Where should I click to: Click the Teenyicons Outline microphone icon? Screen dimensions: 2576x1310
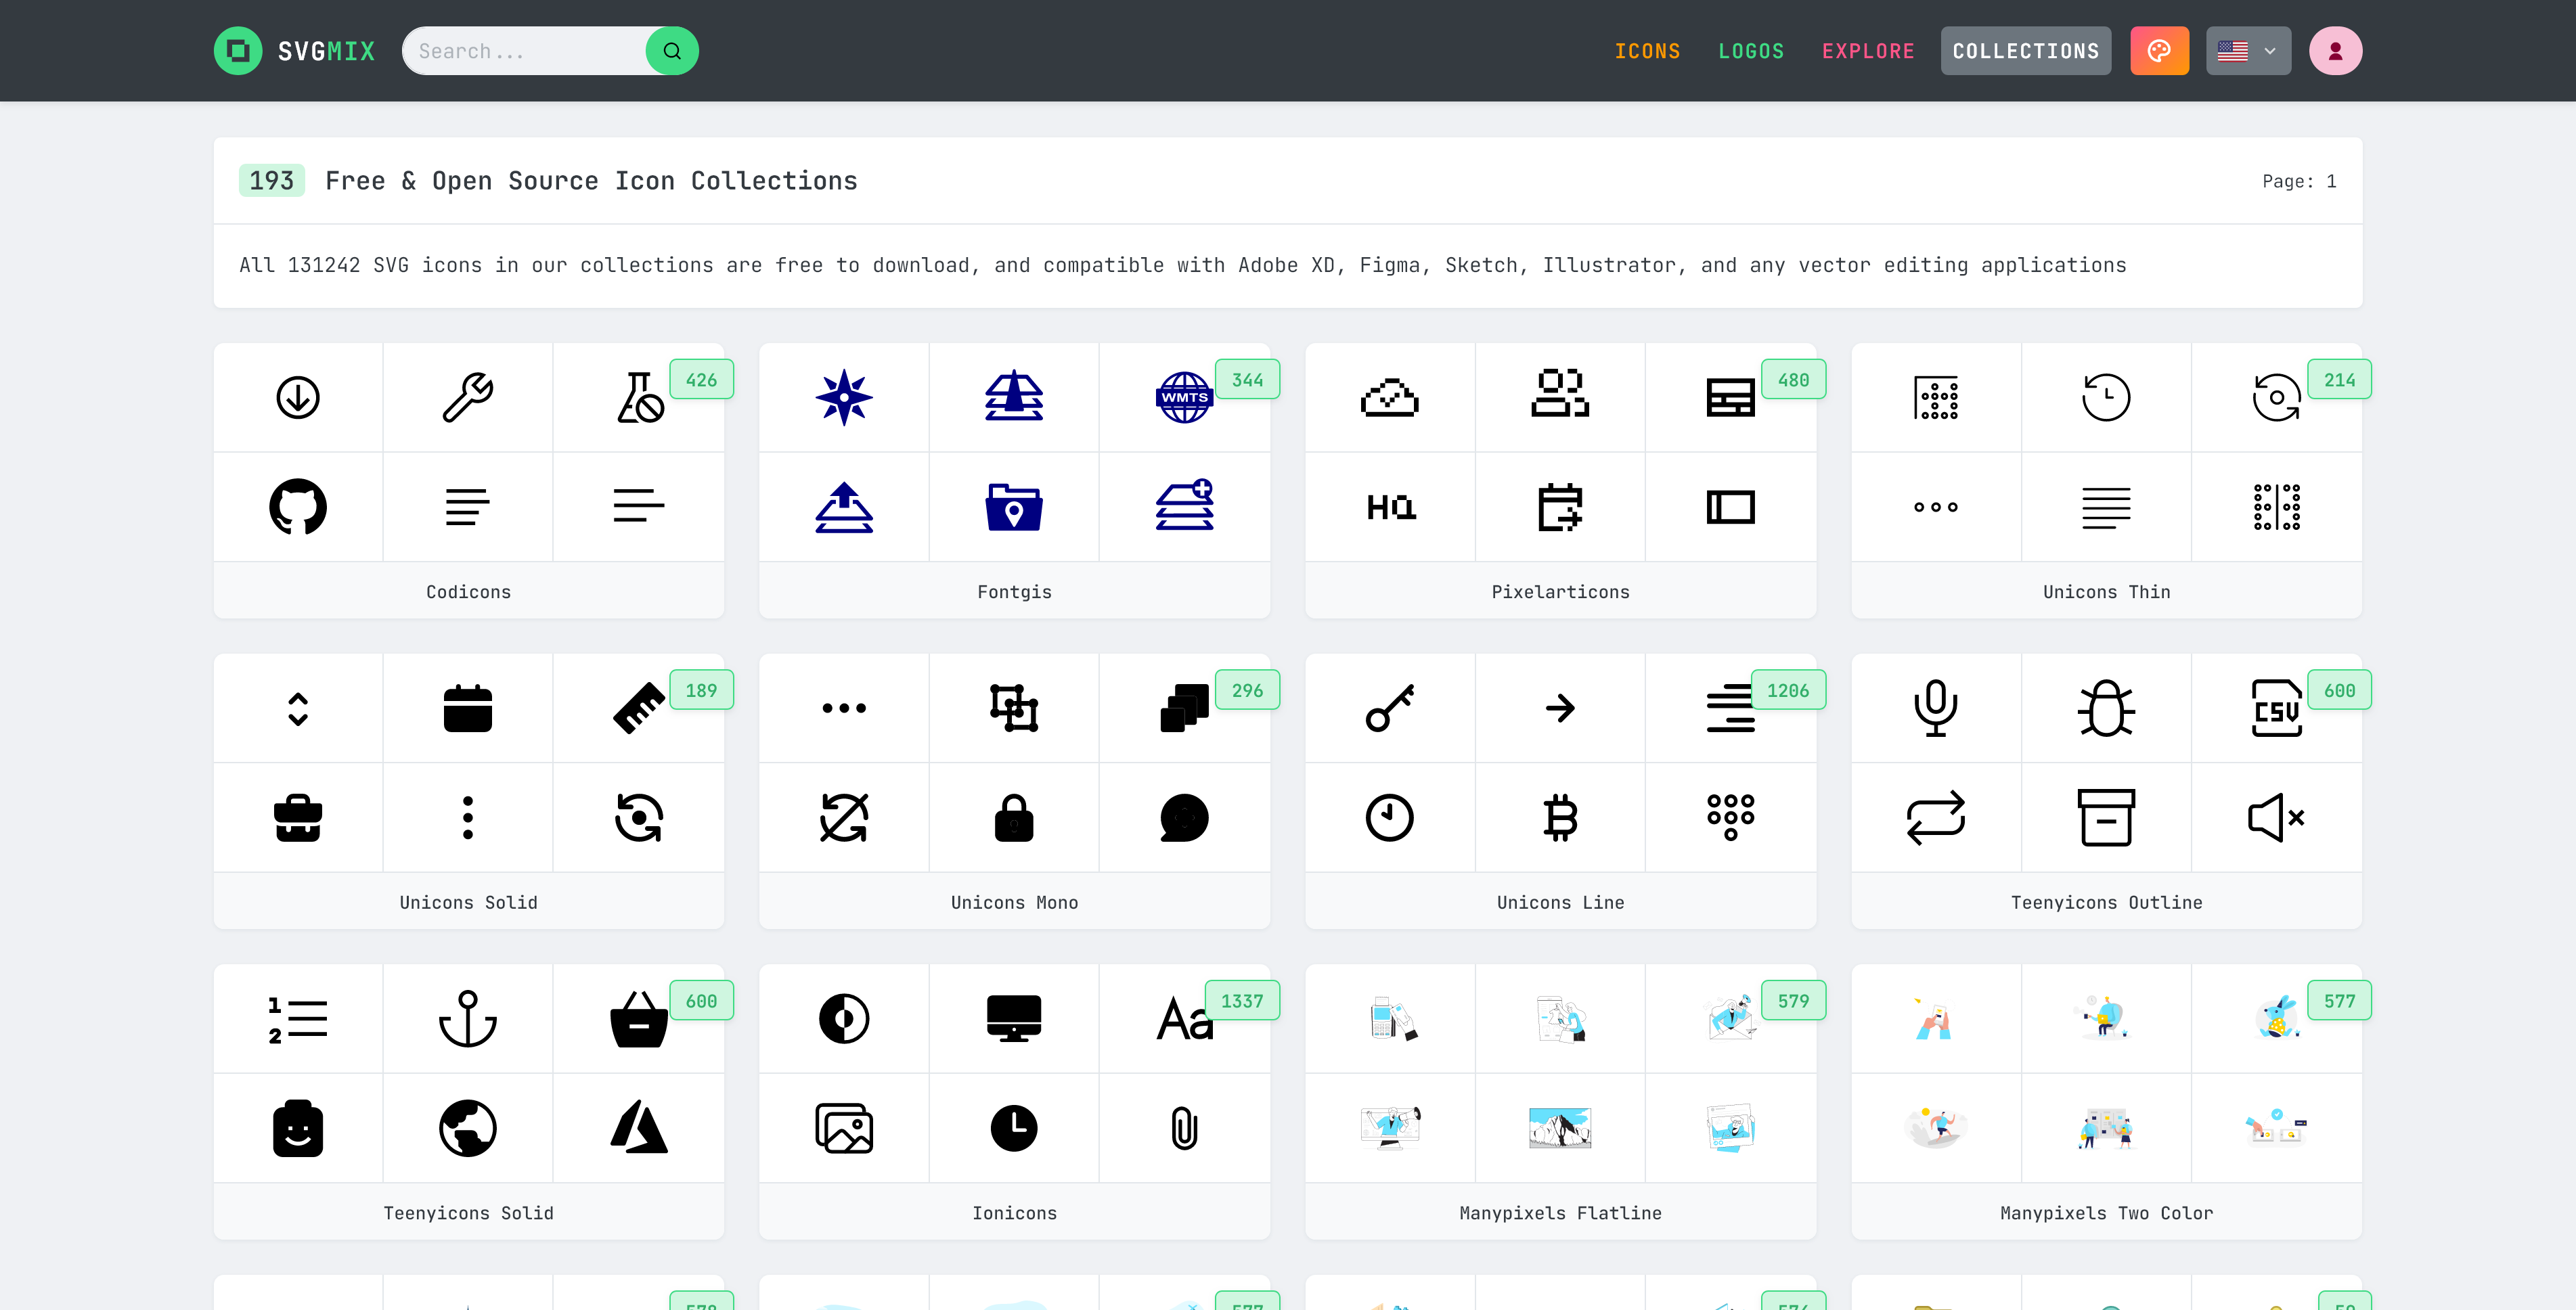[1936, 708]
